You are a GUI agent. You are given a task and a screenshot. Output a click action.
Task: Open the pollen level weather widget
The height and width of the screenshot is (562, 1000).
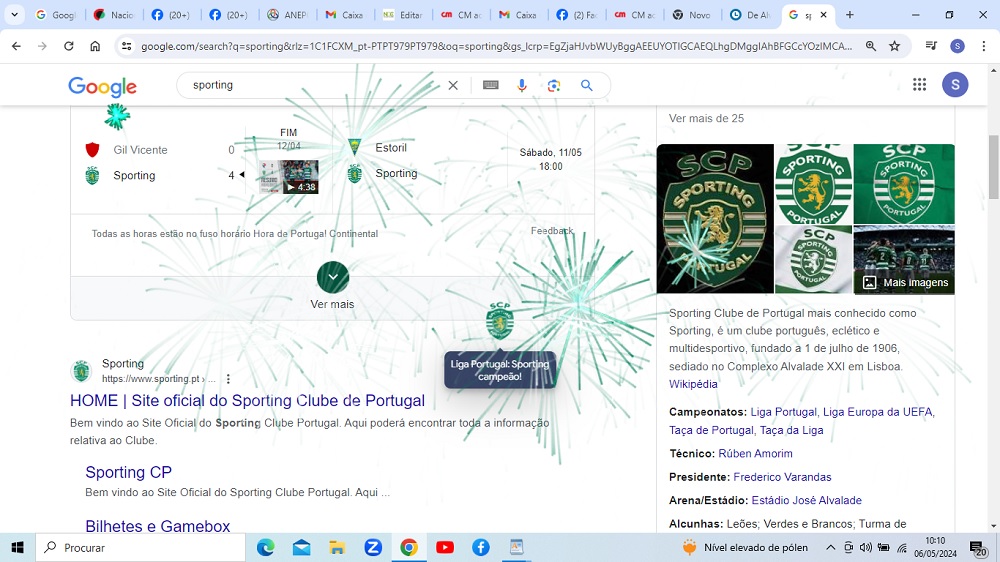click(745, 547)
